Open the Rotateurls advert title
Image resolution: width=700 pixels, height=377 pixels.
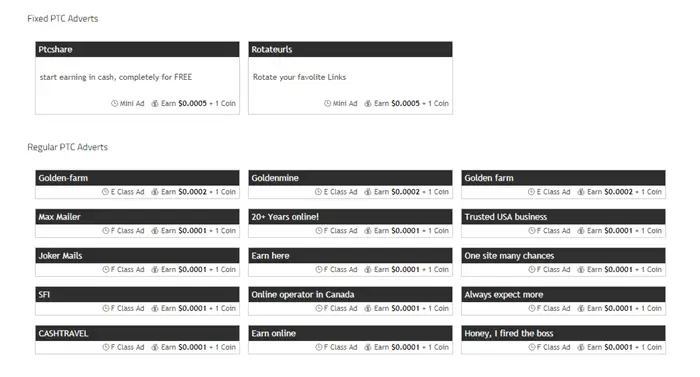click(271, 50)
